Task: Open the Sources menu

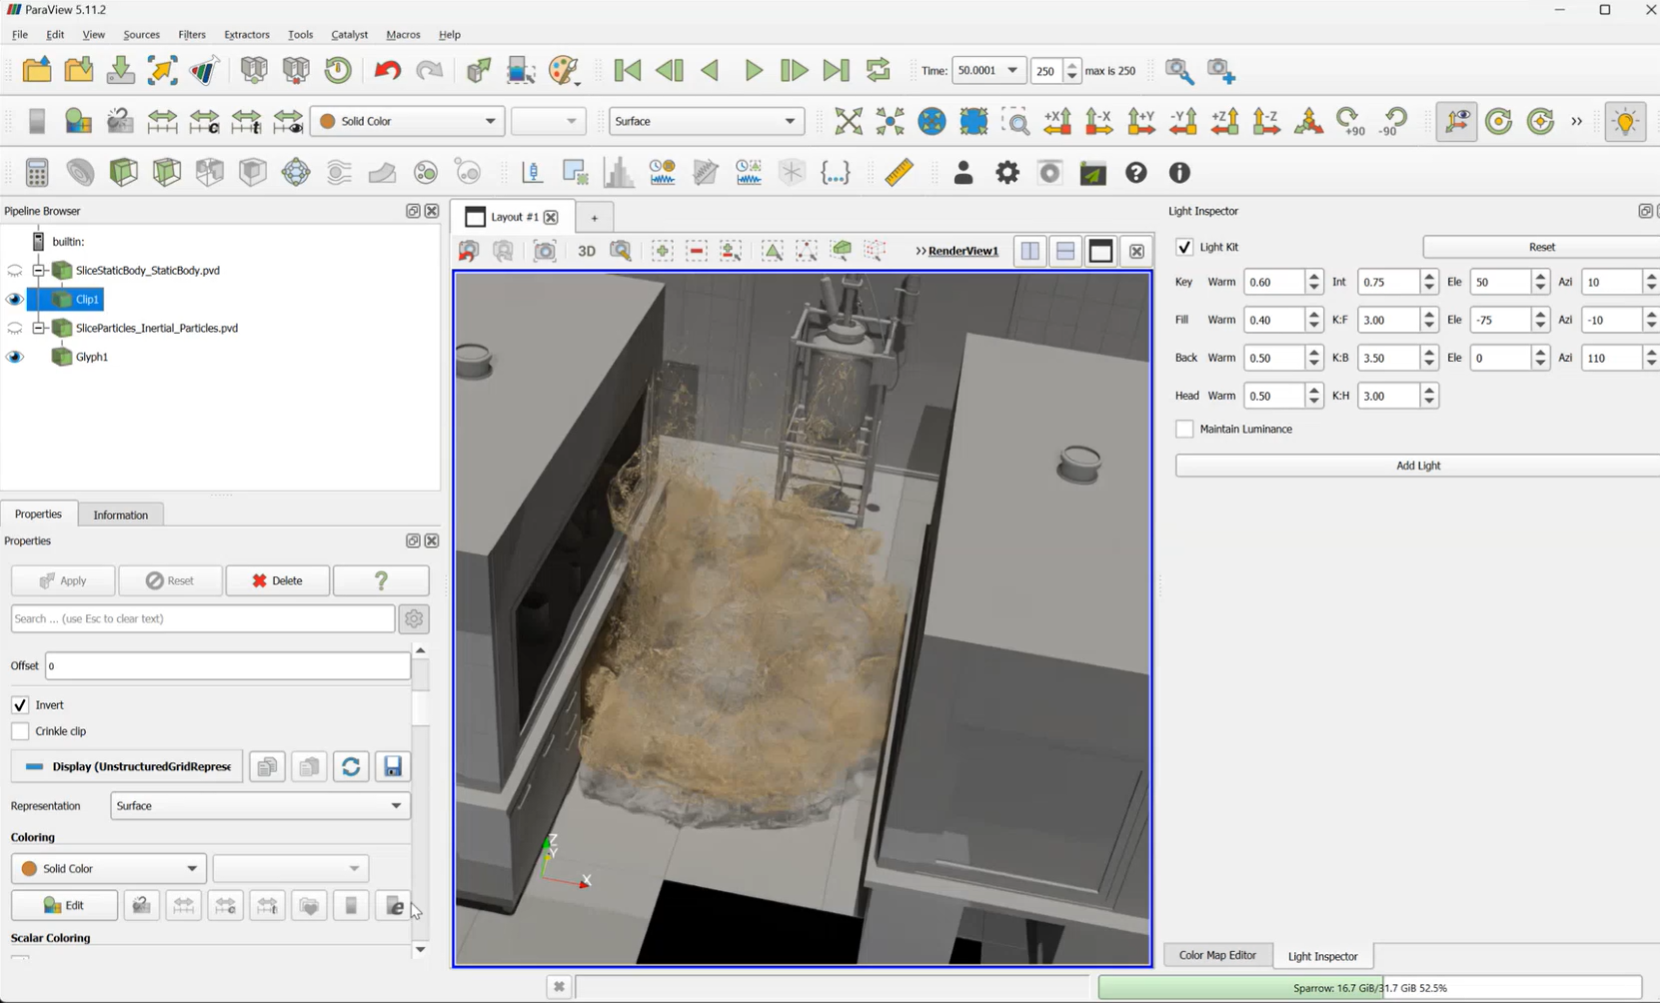Action: pos(141,34)
